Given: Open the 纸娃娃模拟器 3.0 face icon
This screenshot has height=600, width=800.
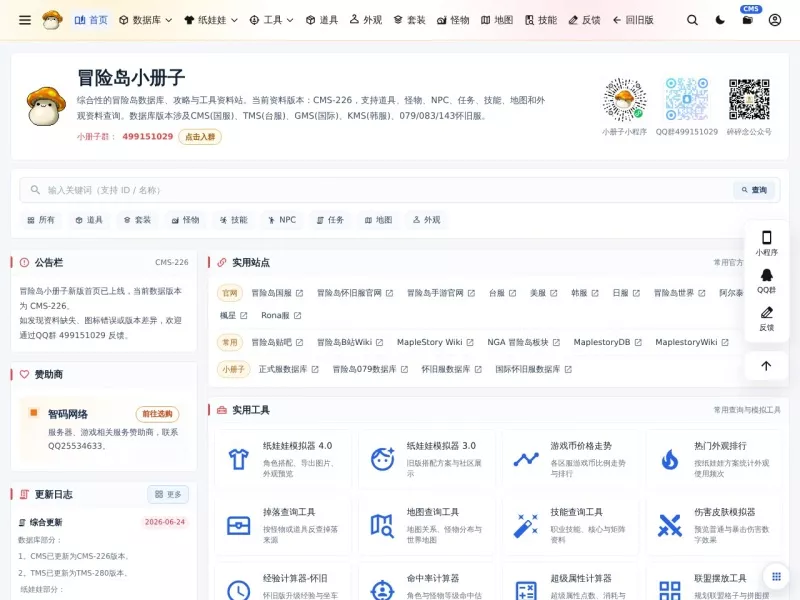Looking at the screenshot, I should pos(382,459).
